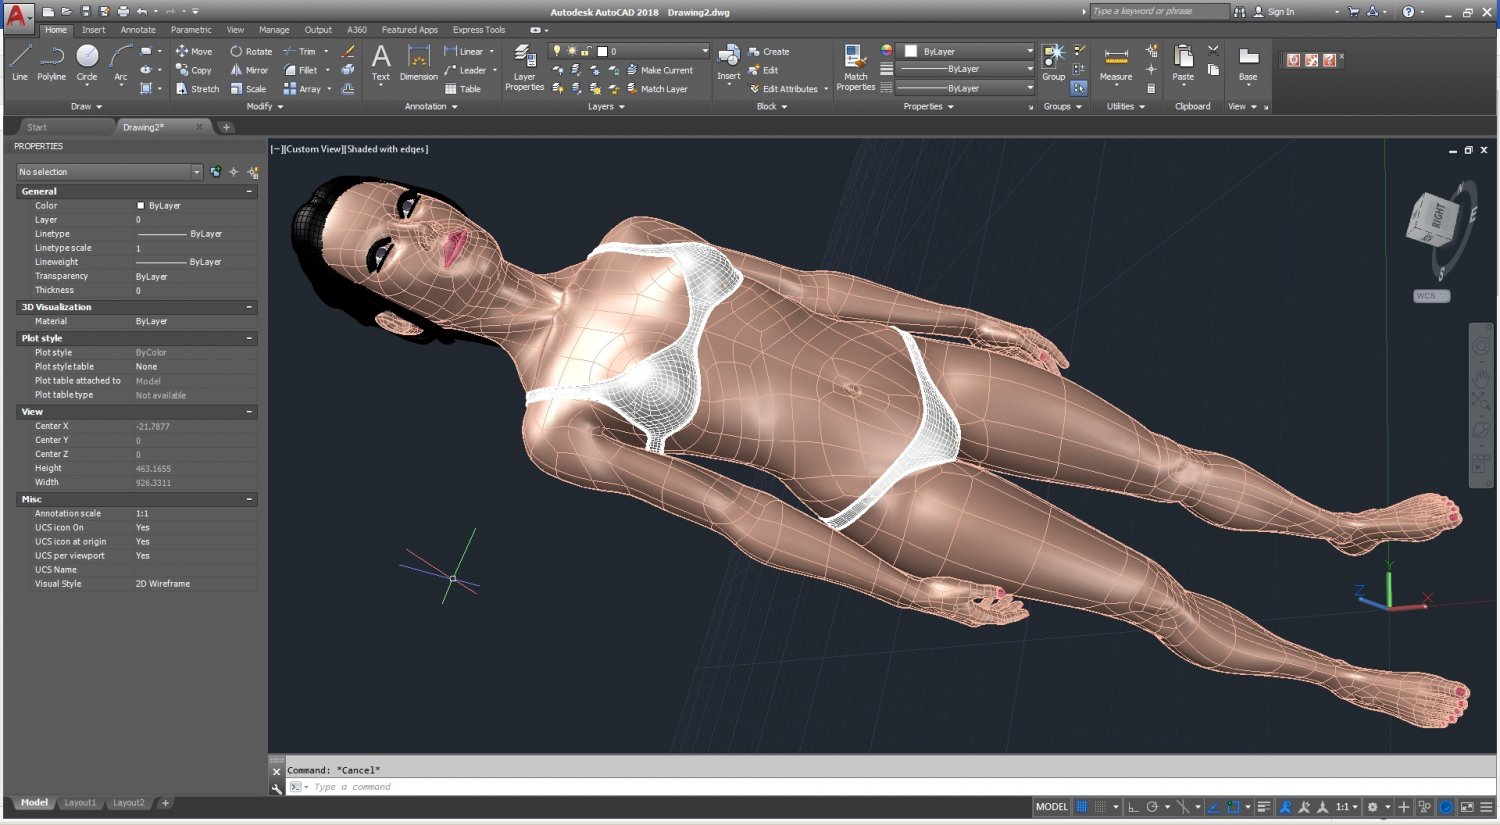Click Match Properties tool
The height and width of the screenshot is (825, 1500).
(x=855, y=67)
